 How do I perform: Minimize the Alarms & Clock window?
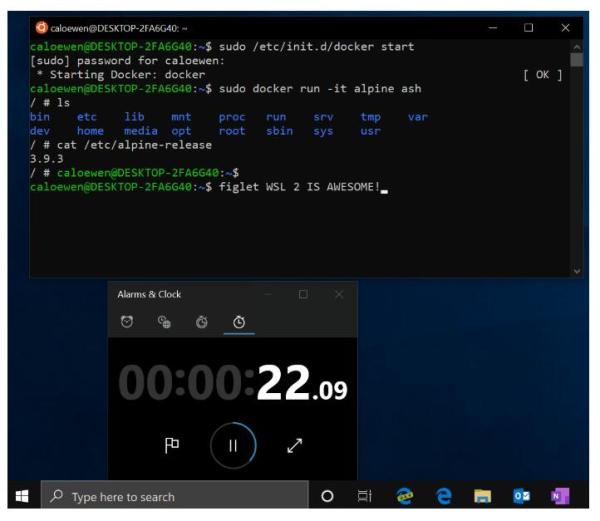pyautogui.click(x=268, y=294)
